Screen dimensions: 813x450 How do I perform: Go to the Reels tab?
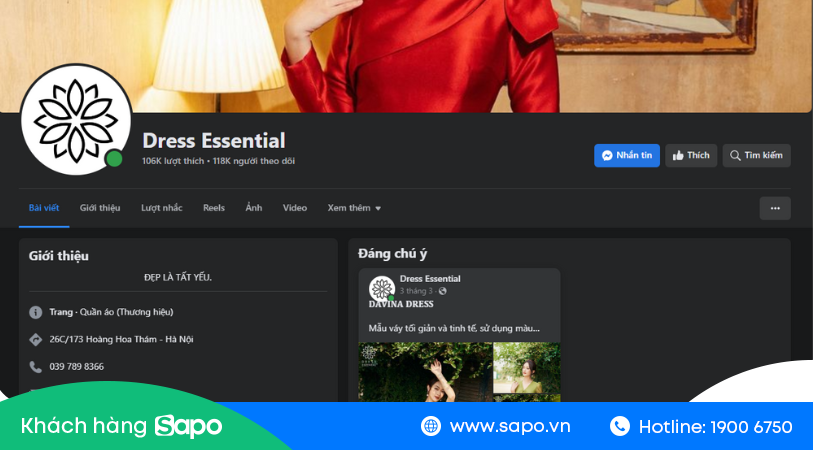[x=214, y=208]
